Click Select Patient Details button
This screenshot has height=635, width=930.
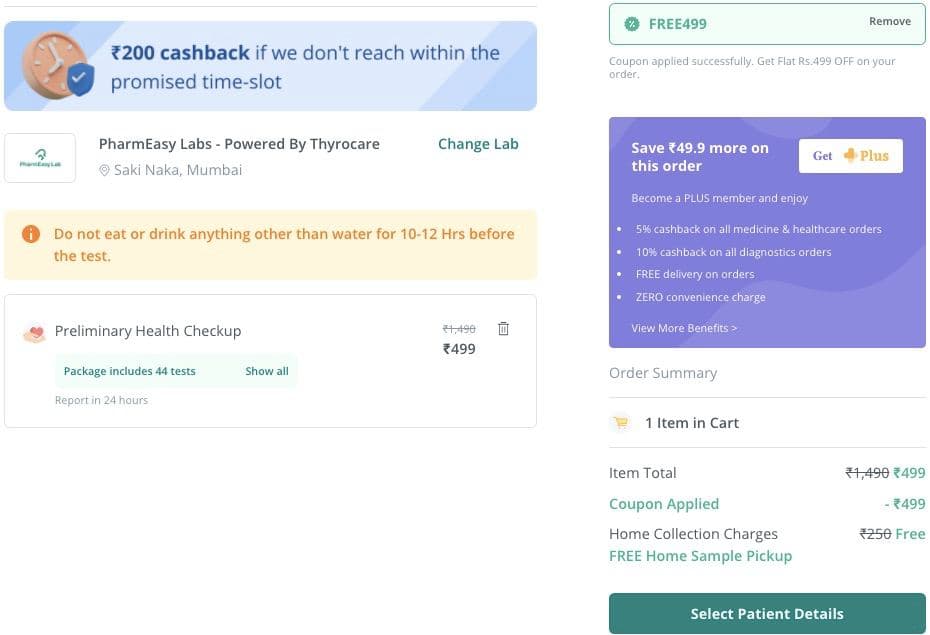coord(767,614)
